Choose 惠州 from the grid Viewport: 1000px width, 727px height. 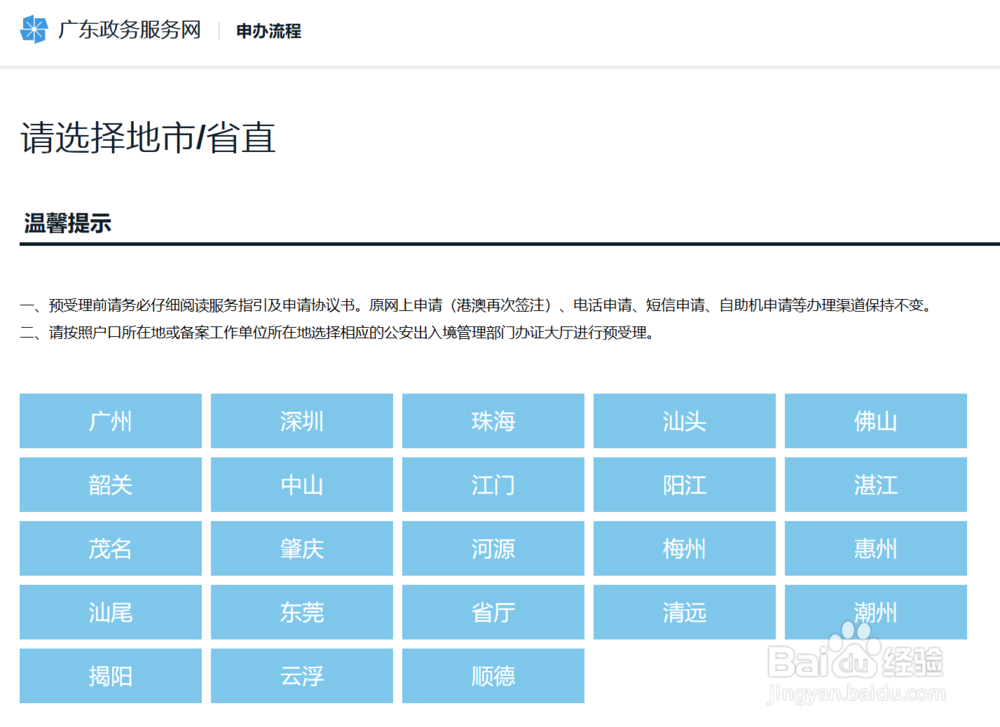[x=876, y=548]
